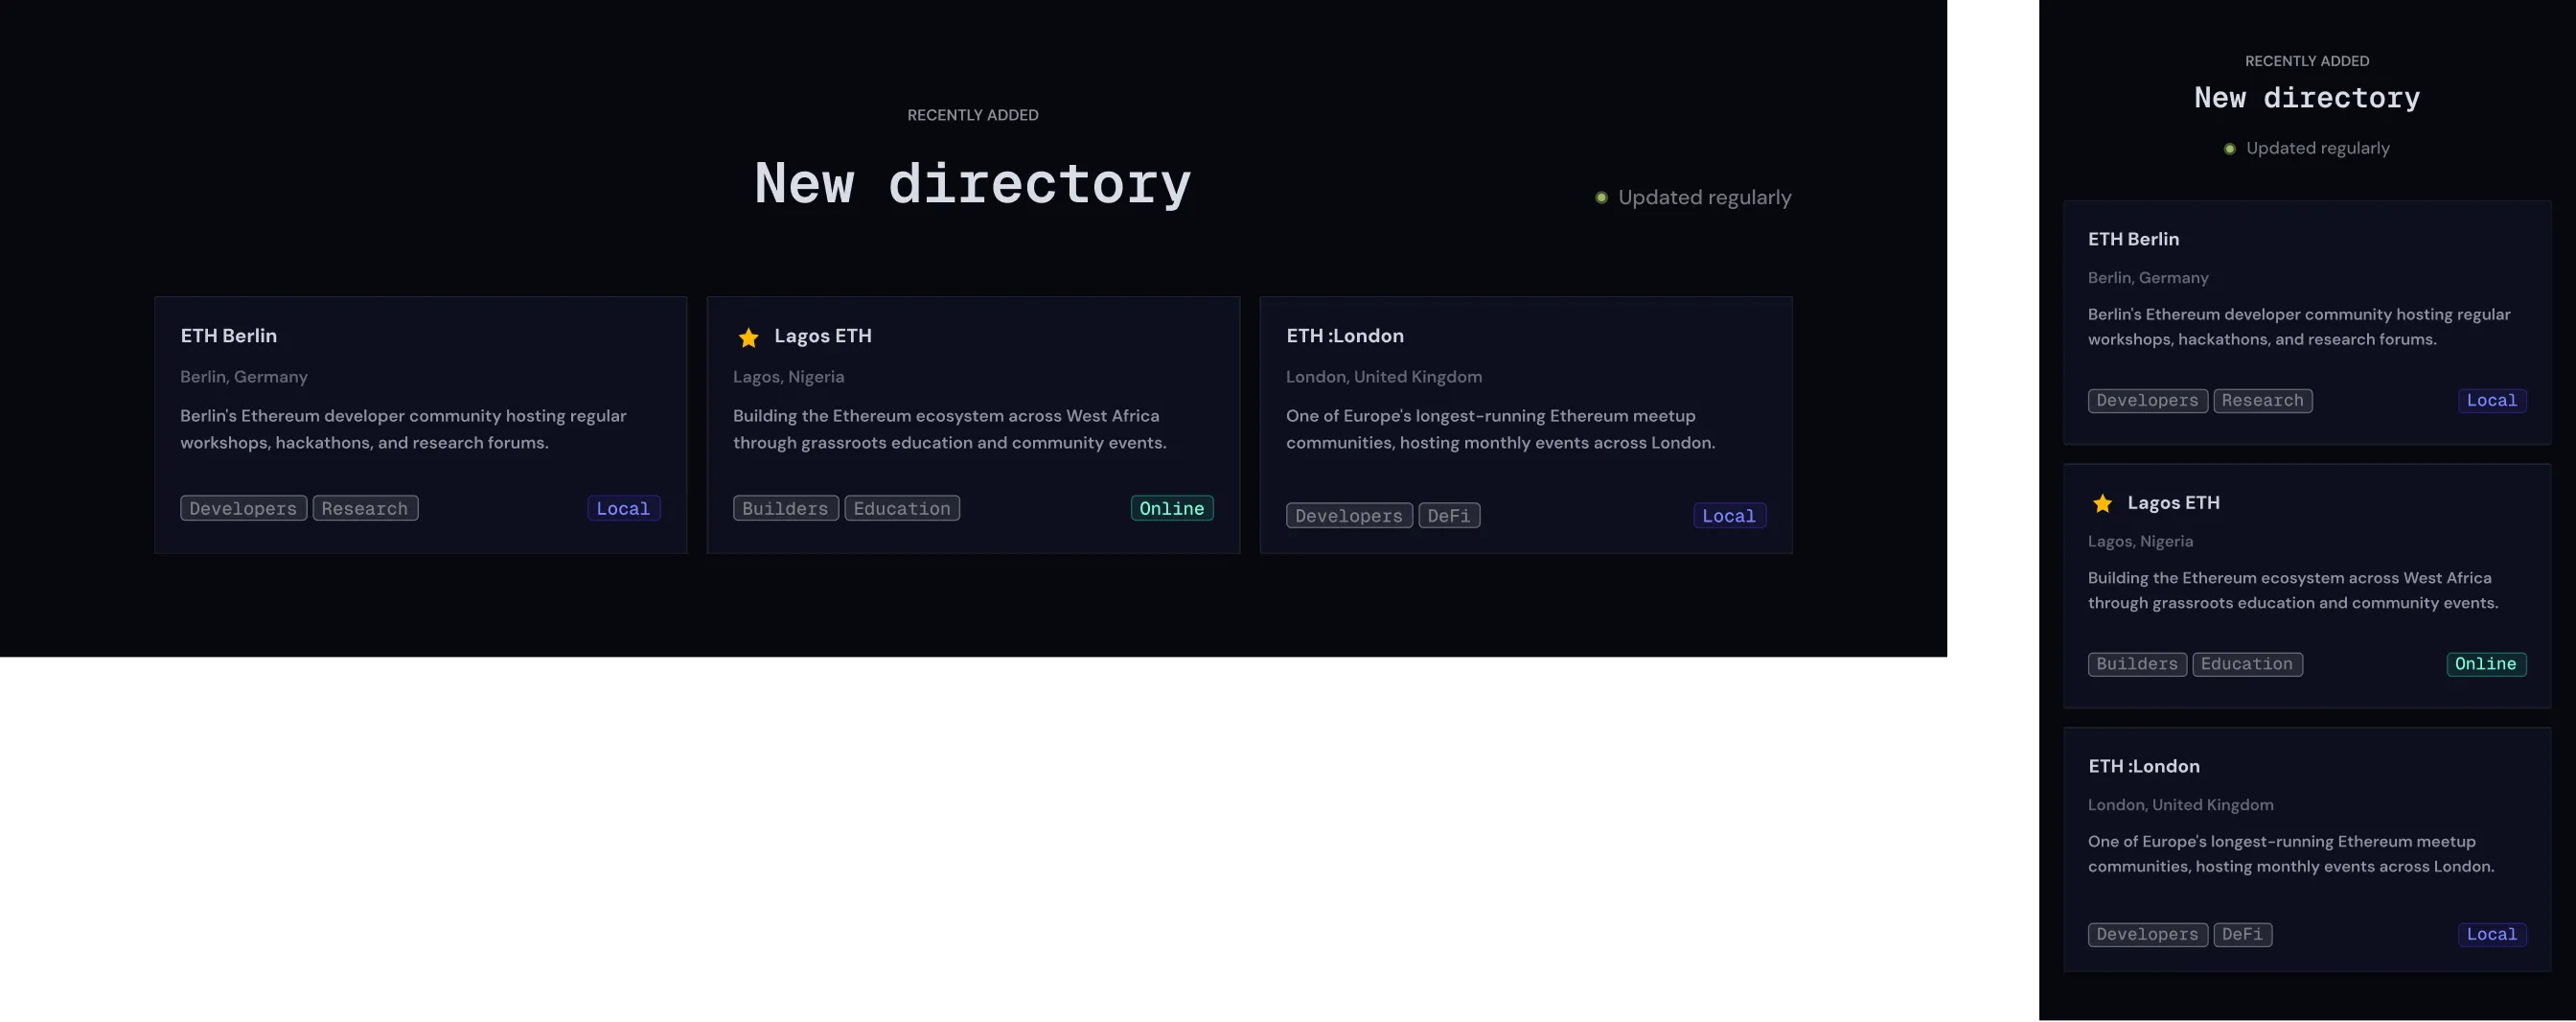Click "RECENTLY ADDED" label in desktop layout
This screenshot has width=2576, height=1022.
[973, 115]
